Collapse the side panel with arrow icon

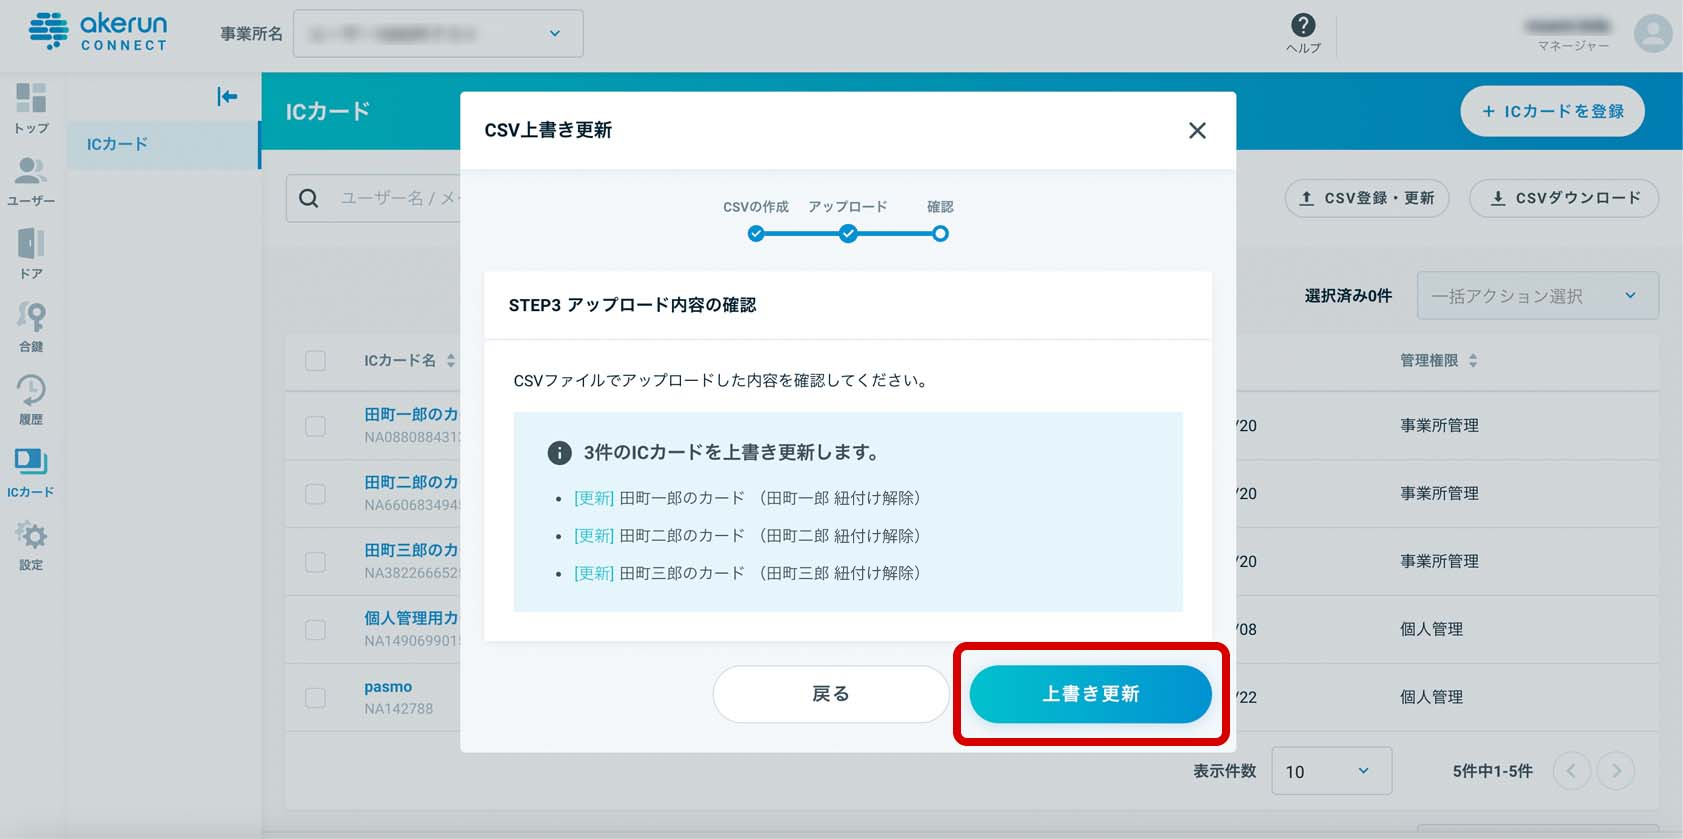click(x=227, y=96)
